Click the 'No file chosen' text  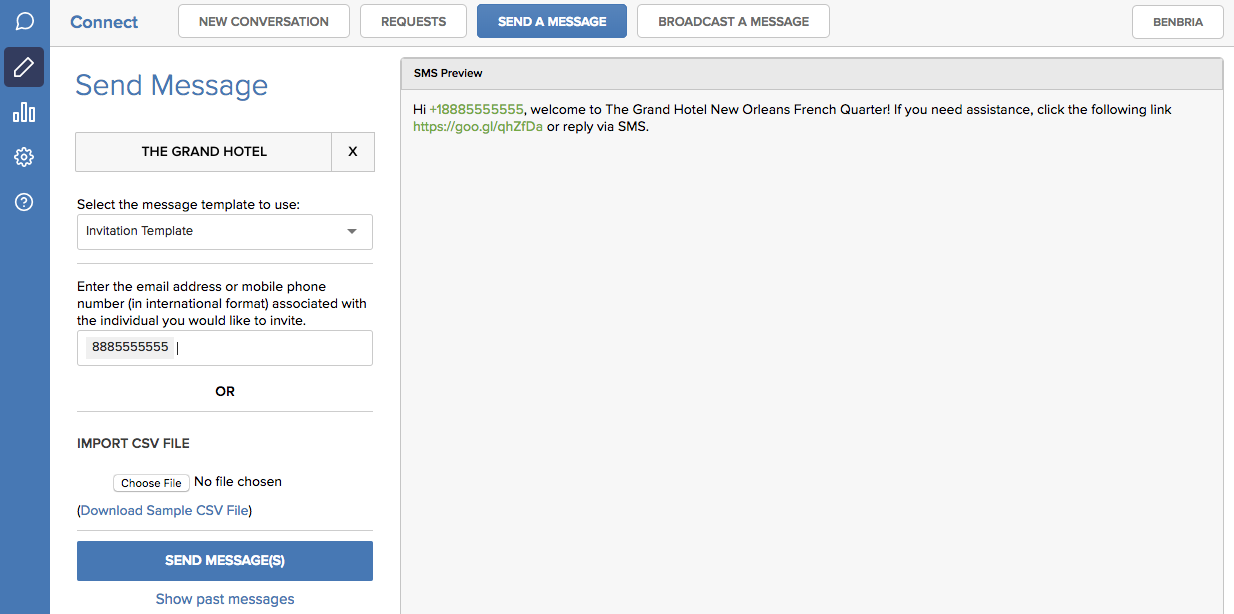tap(238, 482)
